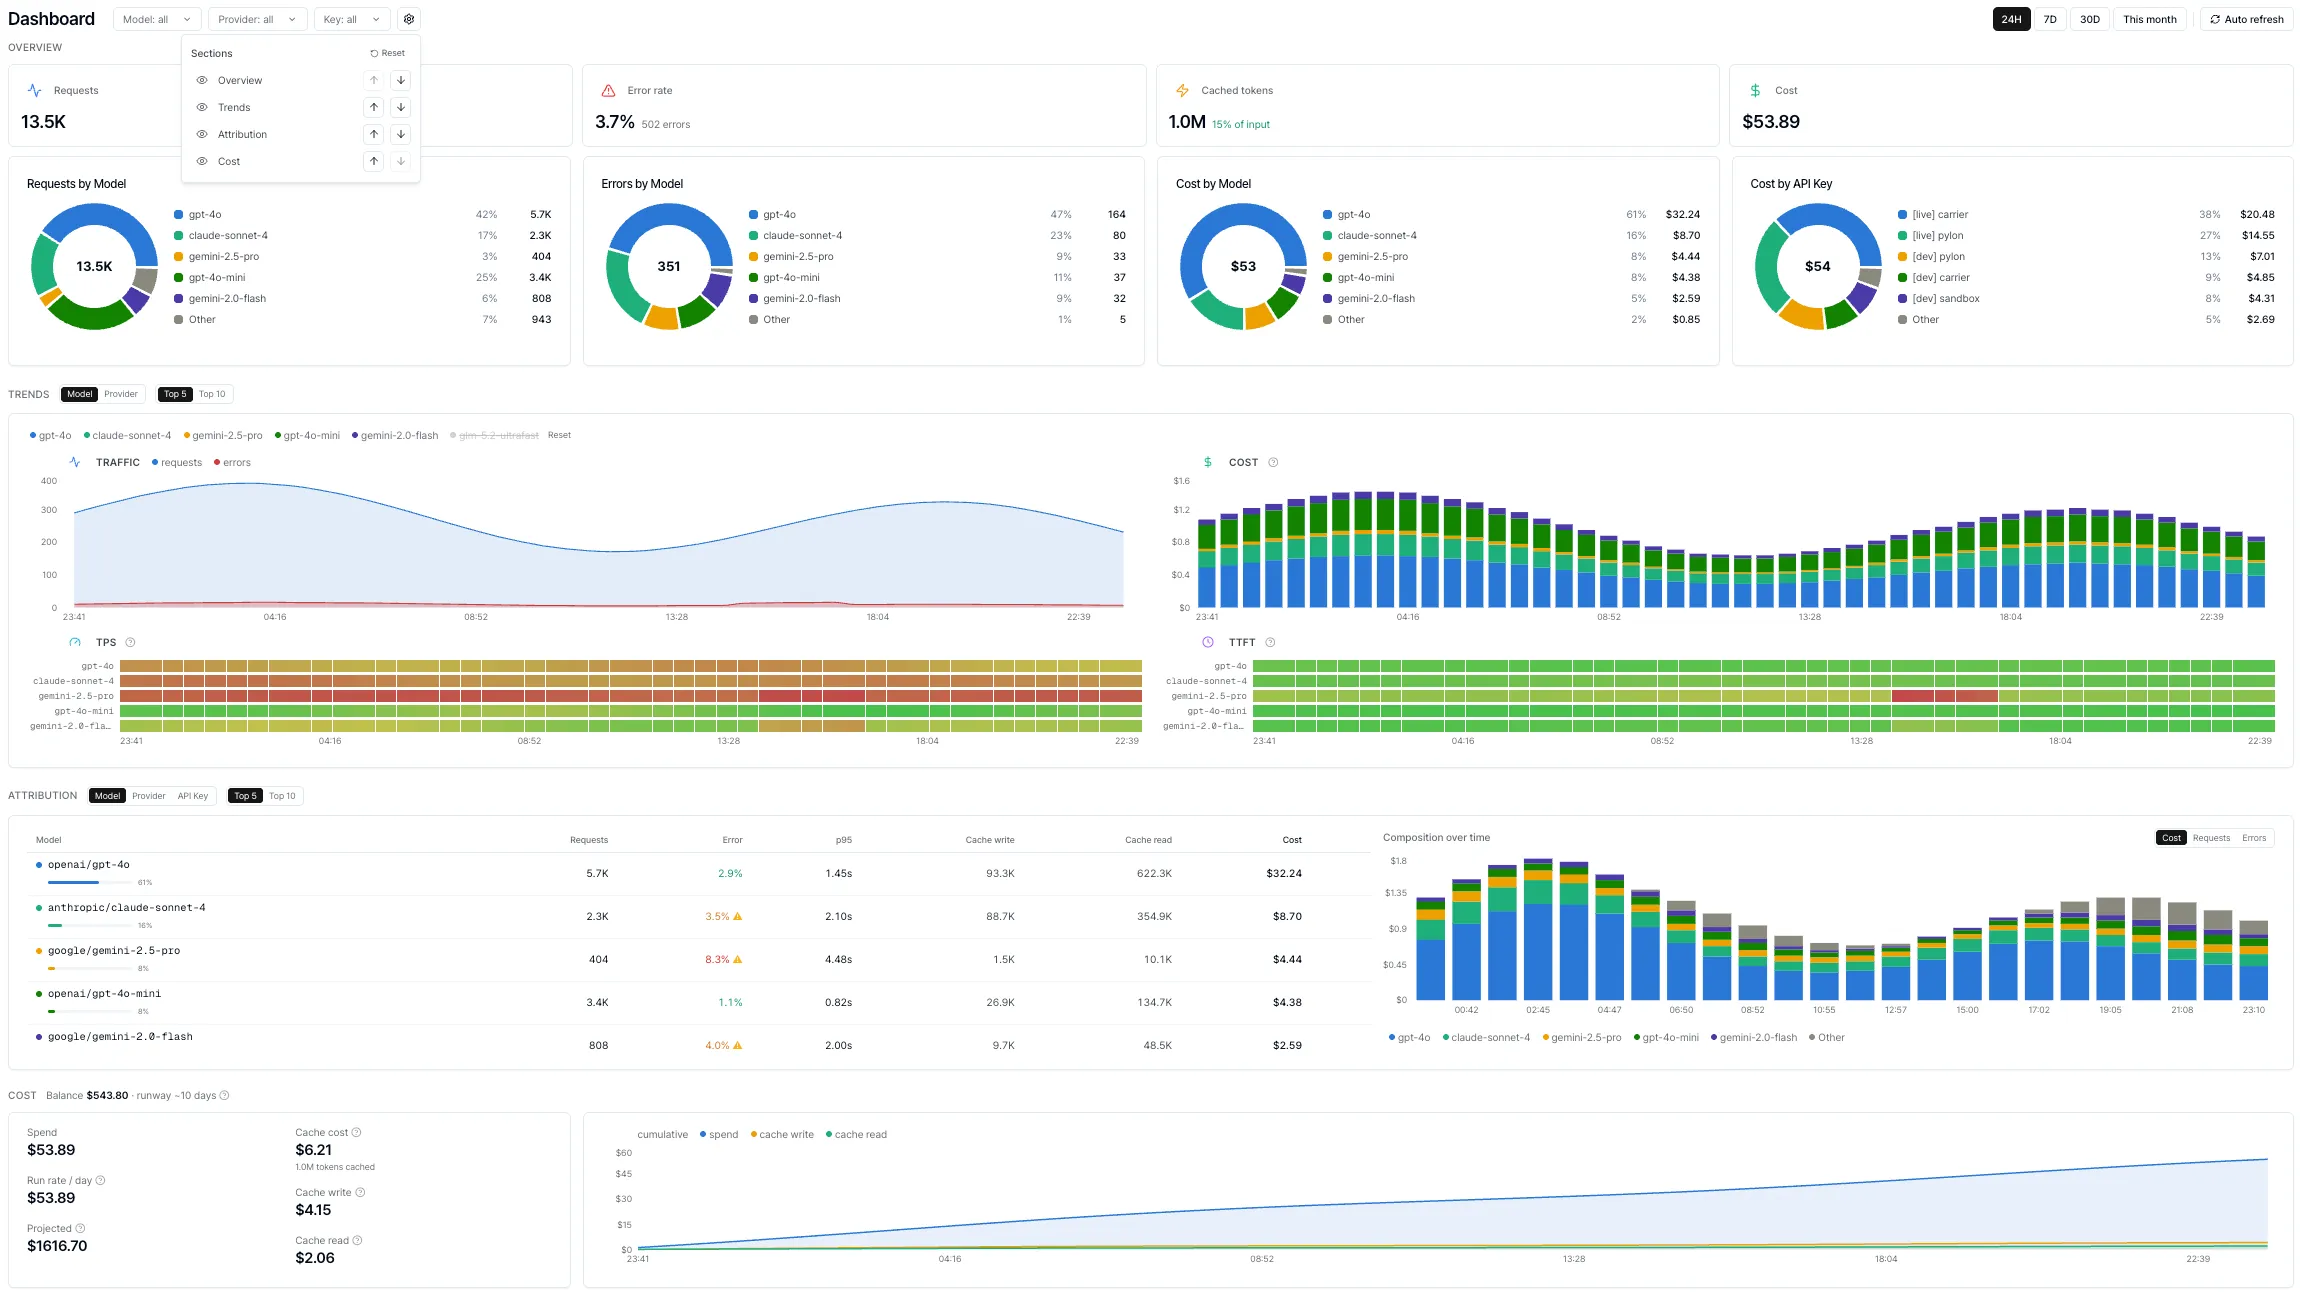
Task: Click the Cache cost help icon
Action: click(356, 1132)
